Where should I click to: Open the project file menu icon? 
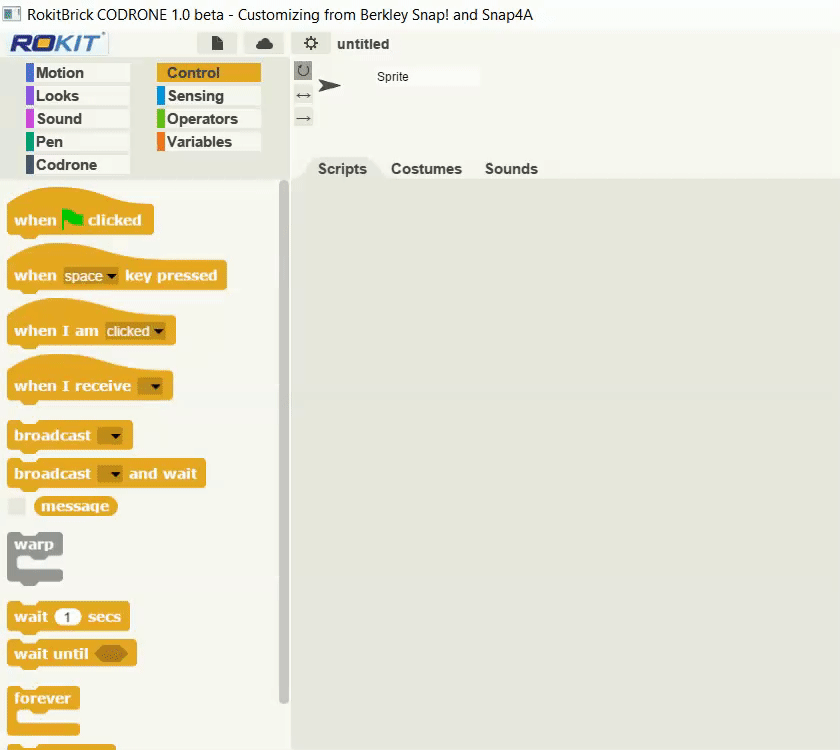click(217, 43)
